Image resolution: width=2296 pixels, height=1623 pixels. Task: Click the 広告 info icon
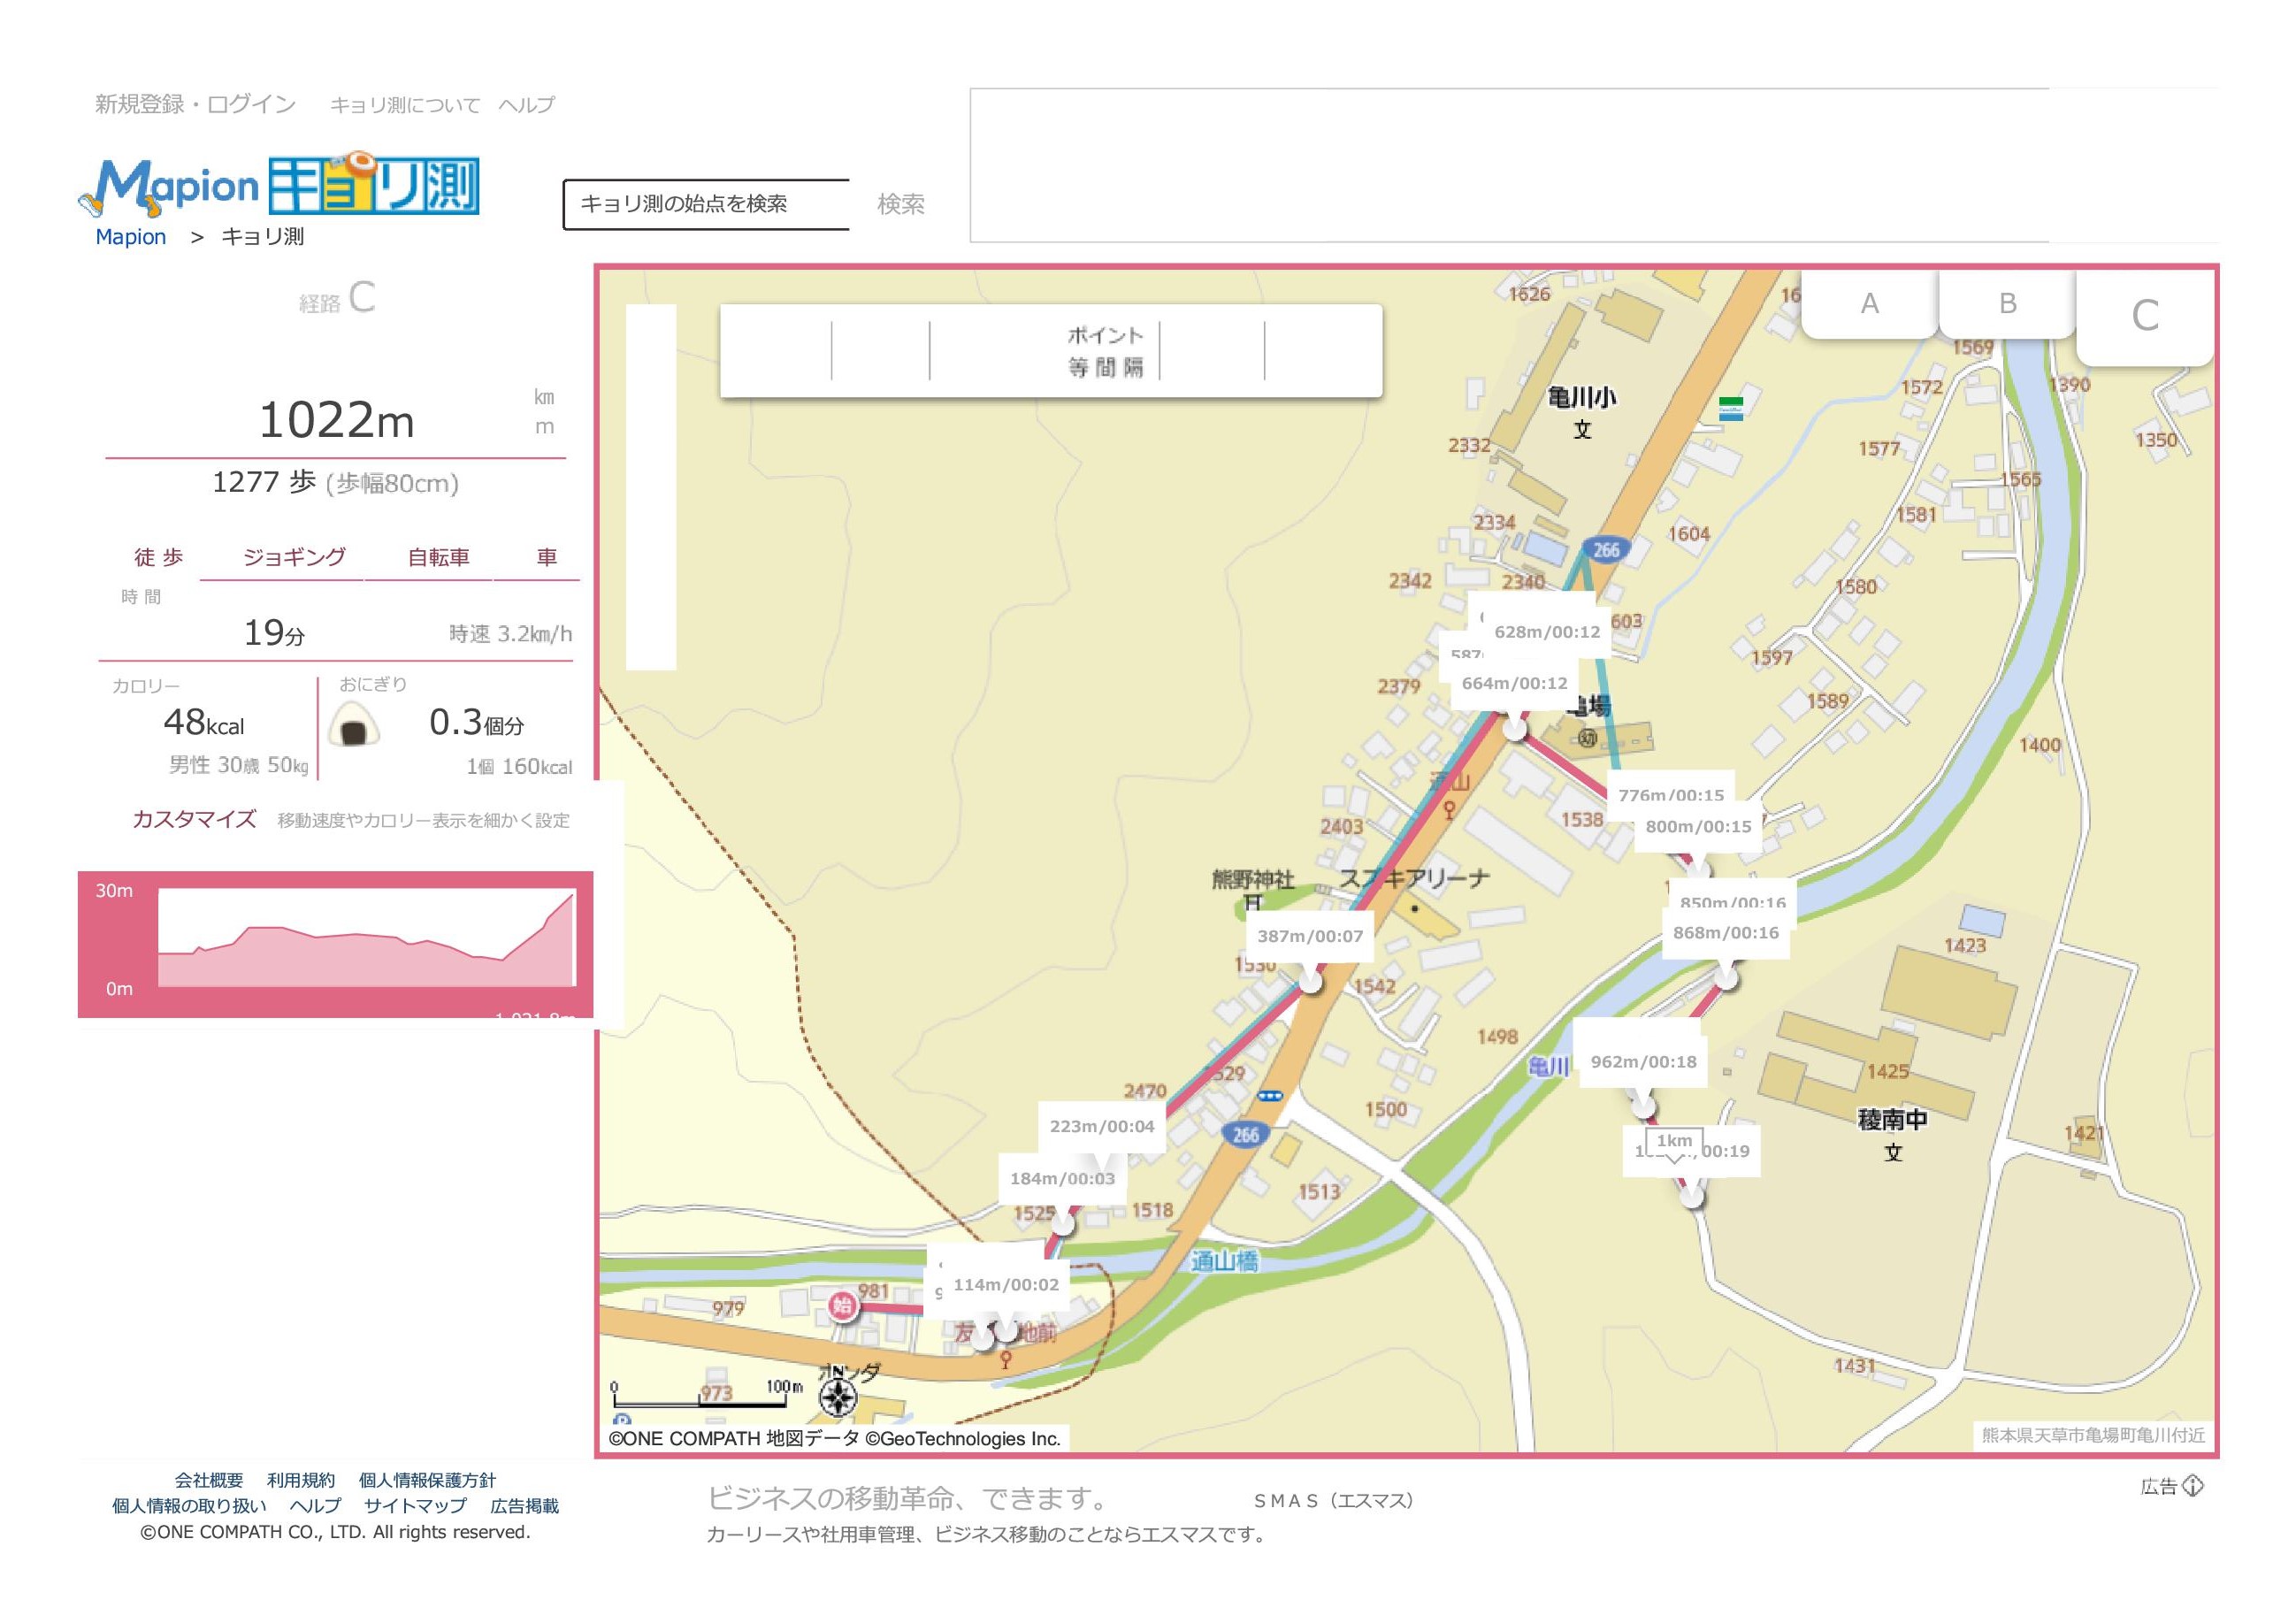pos(2193,1486)
